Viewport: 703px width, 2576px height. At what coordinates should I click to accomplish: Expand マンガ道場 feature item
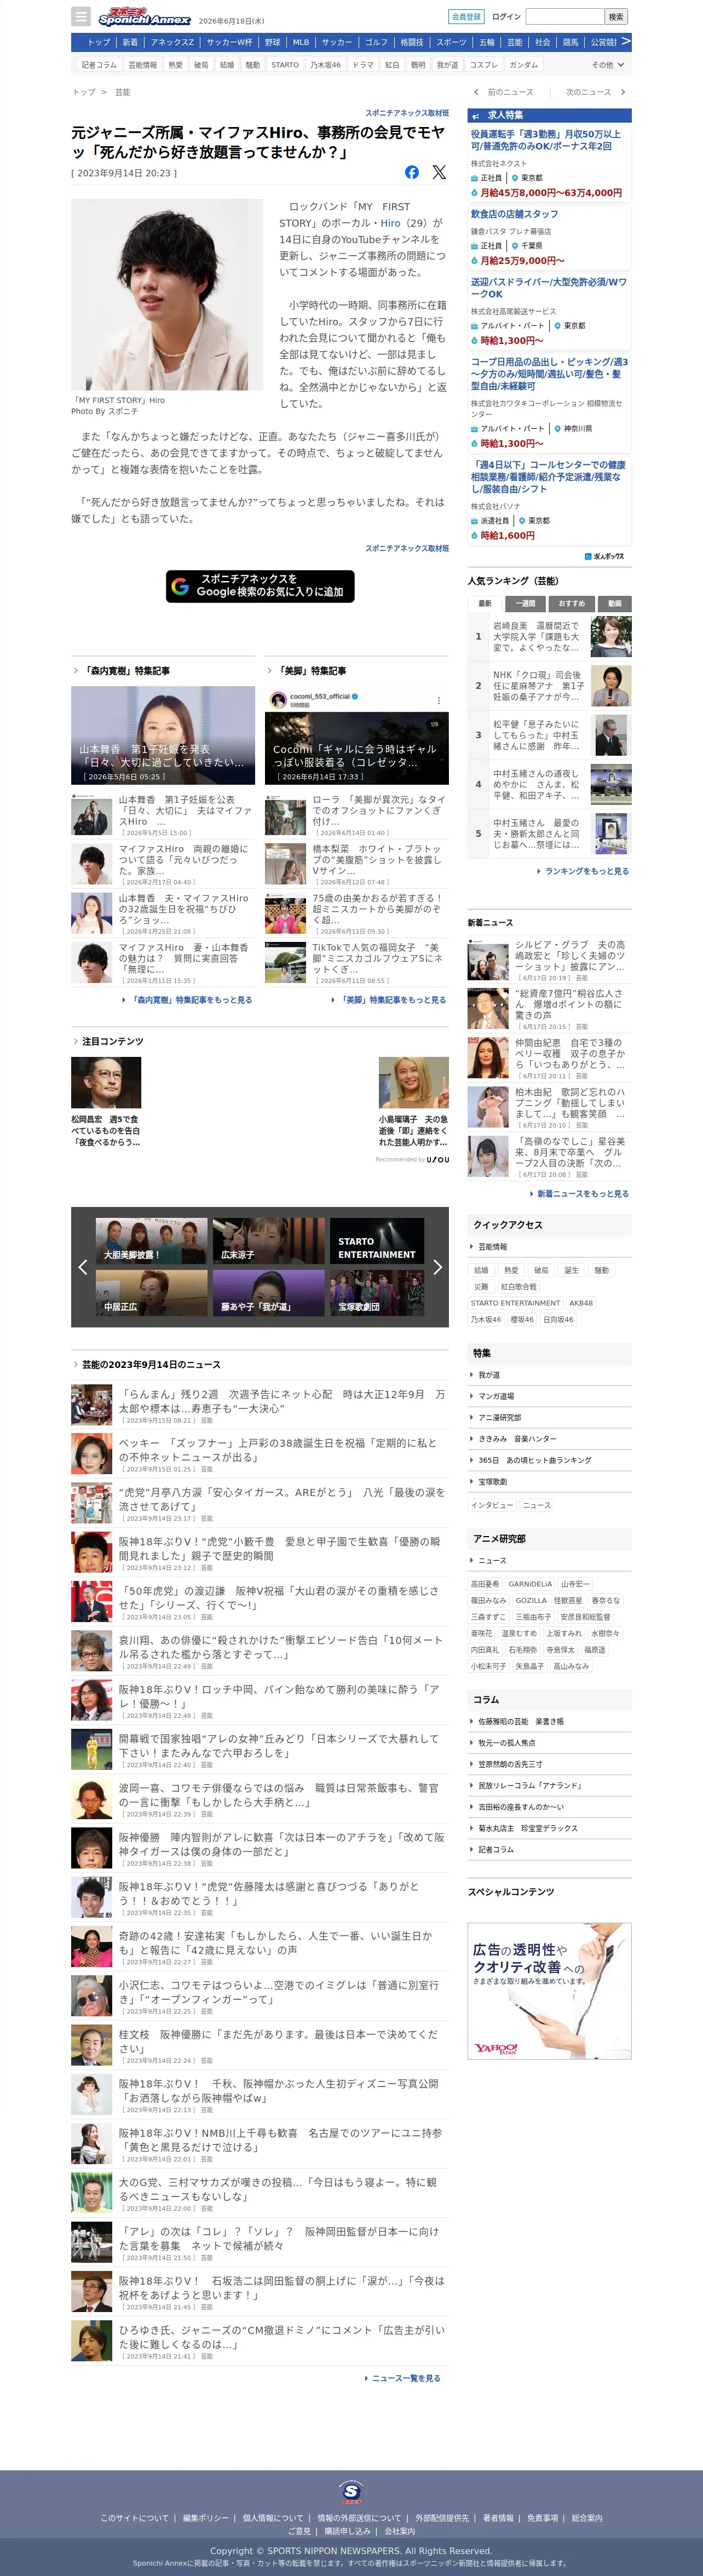(x=550, y=1396)
